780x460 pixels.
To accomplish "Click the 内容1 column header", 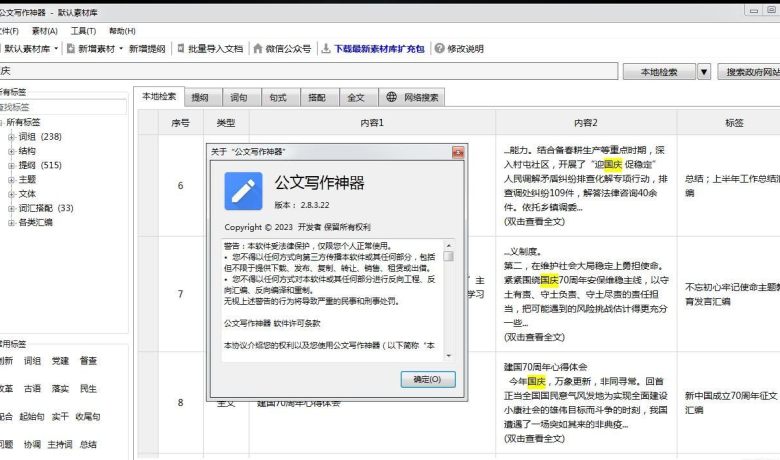I will coord(372,122).
